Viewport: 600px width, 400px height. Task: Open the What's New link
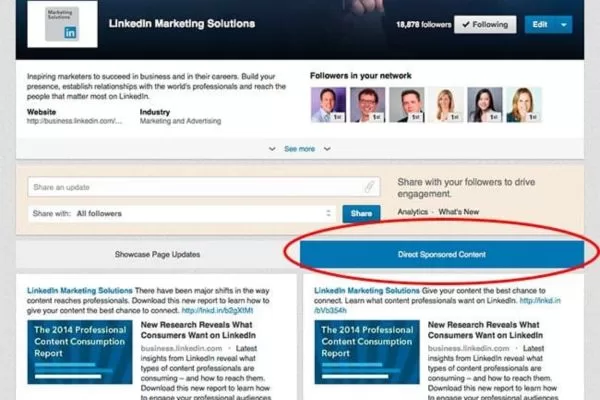click(458, 212)
